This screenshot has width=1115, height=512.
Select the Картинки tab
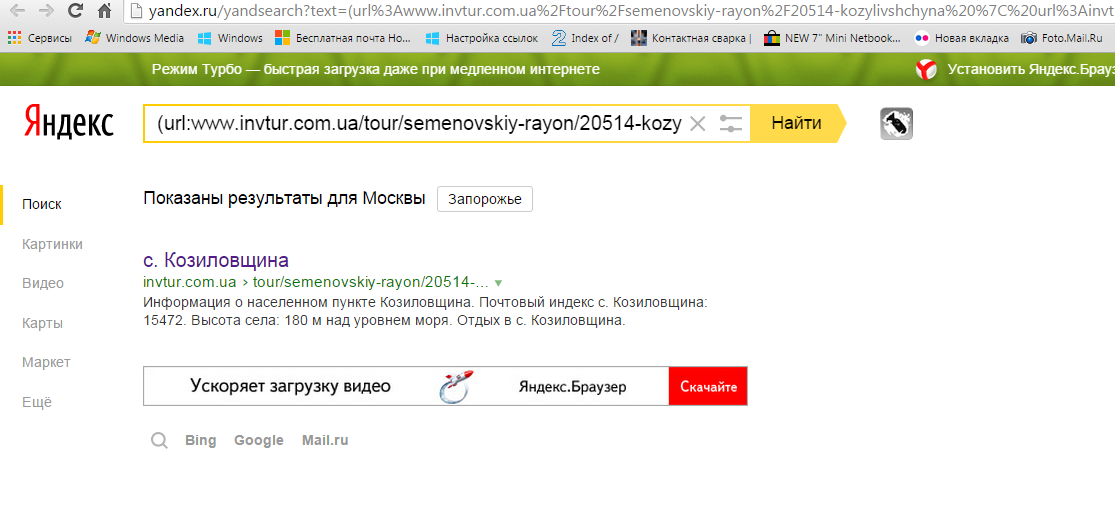[x=53, y=245]
